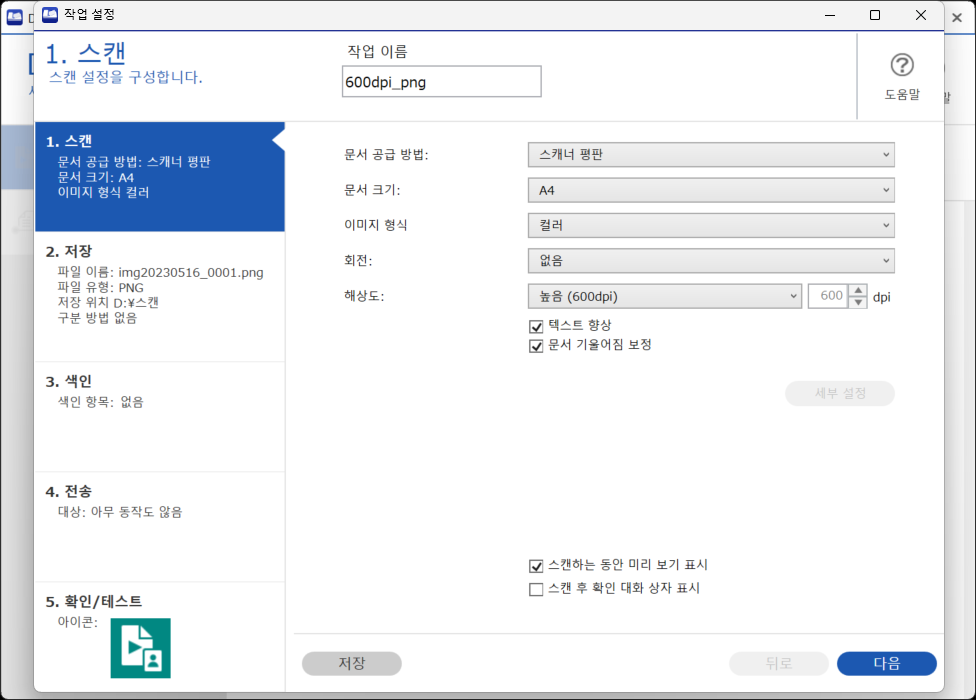Increase the dpi value with the up arrow

(x=858, y=290)
